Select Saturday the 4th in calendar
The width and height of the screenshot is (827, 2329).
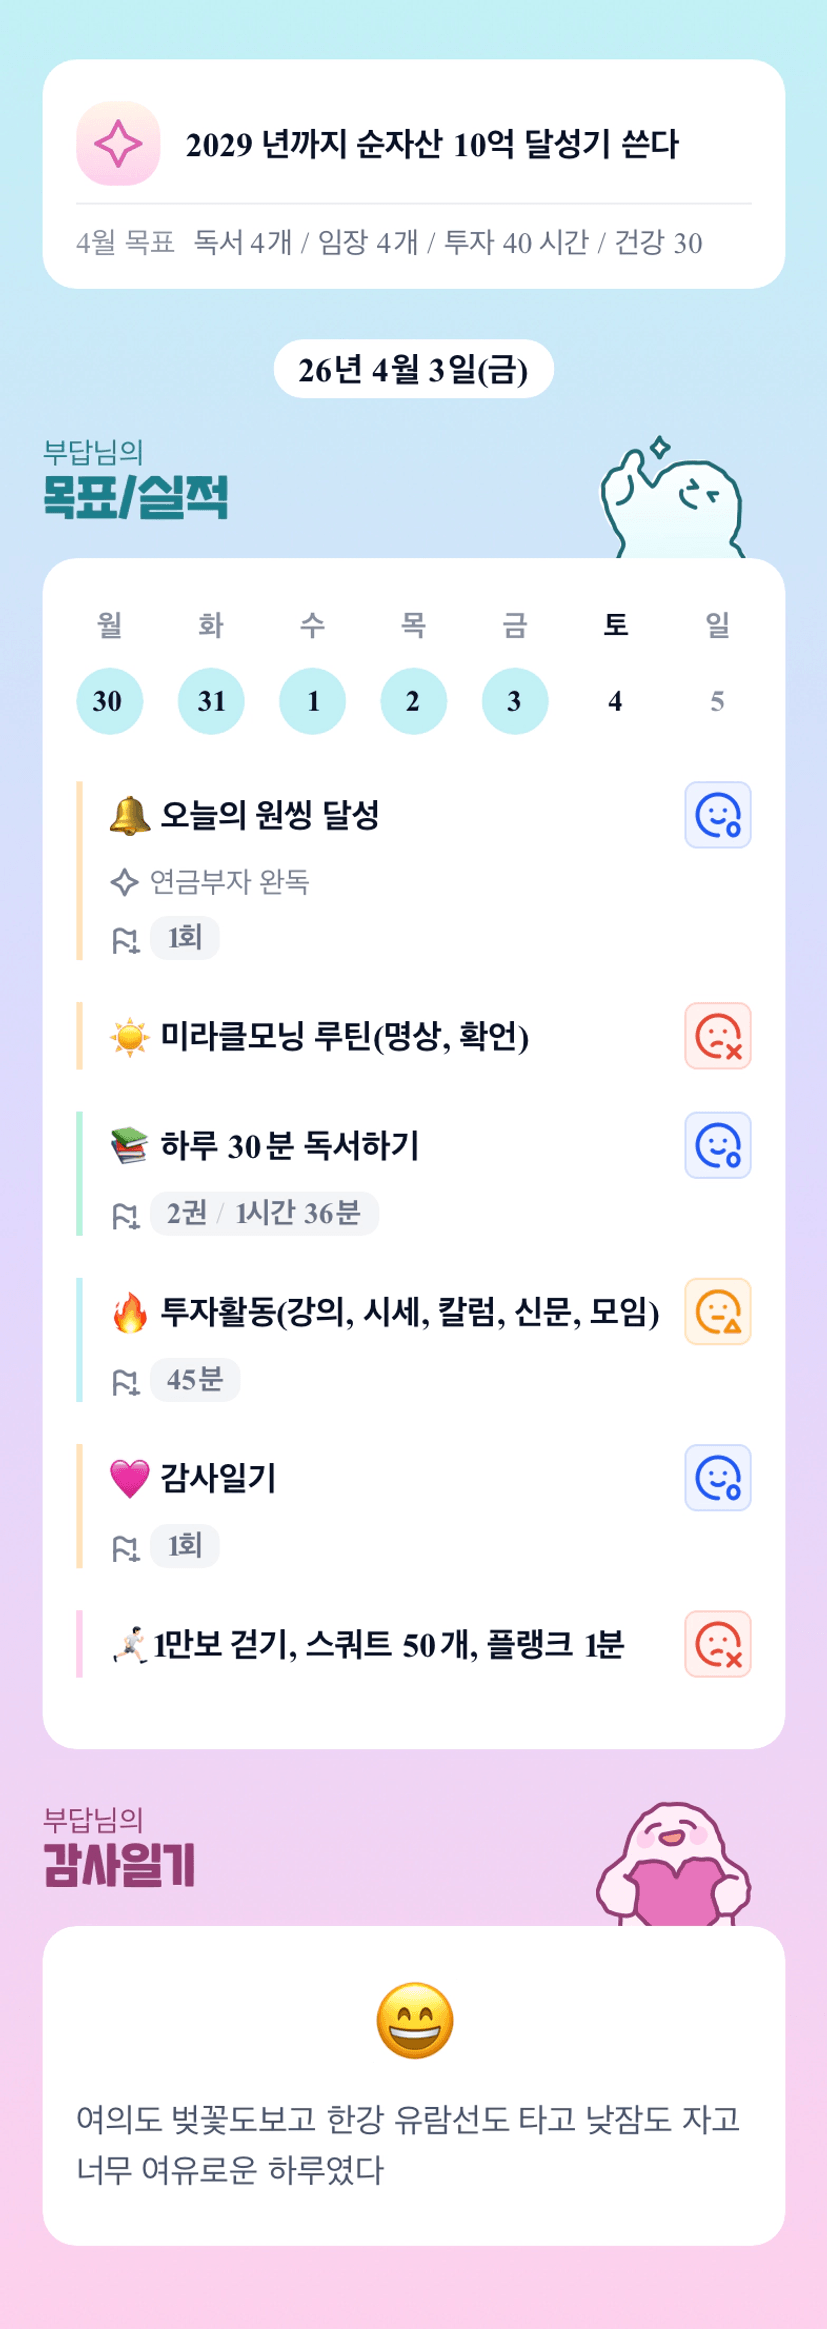pyautogui.click(x=615, y=701)
